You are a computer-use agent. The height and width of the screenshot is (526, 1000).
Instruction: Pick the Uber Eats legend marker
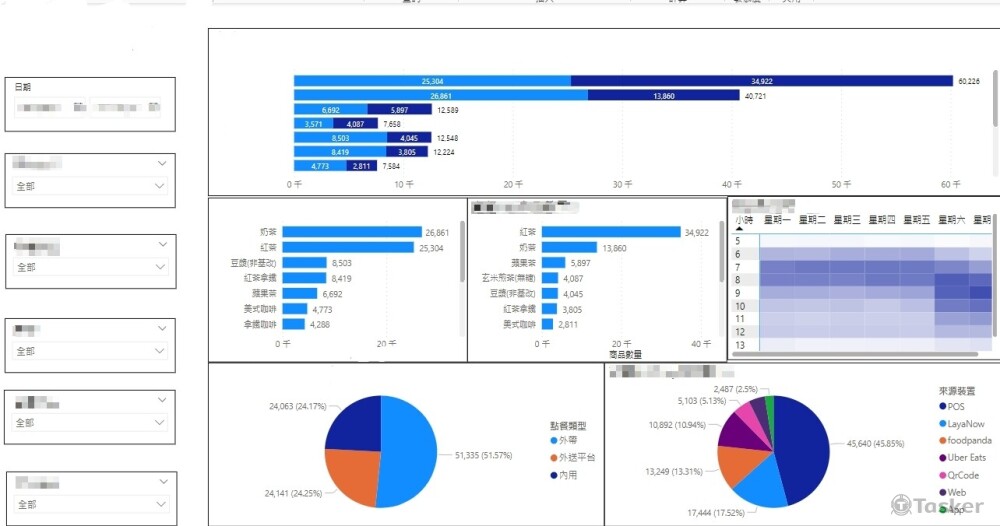(x=942, y=458)
